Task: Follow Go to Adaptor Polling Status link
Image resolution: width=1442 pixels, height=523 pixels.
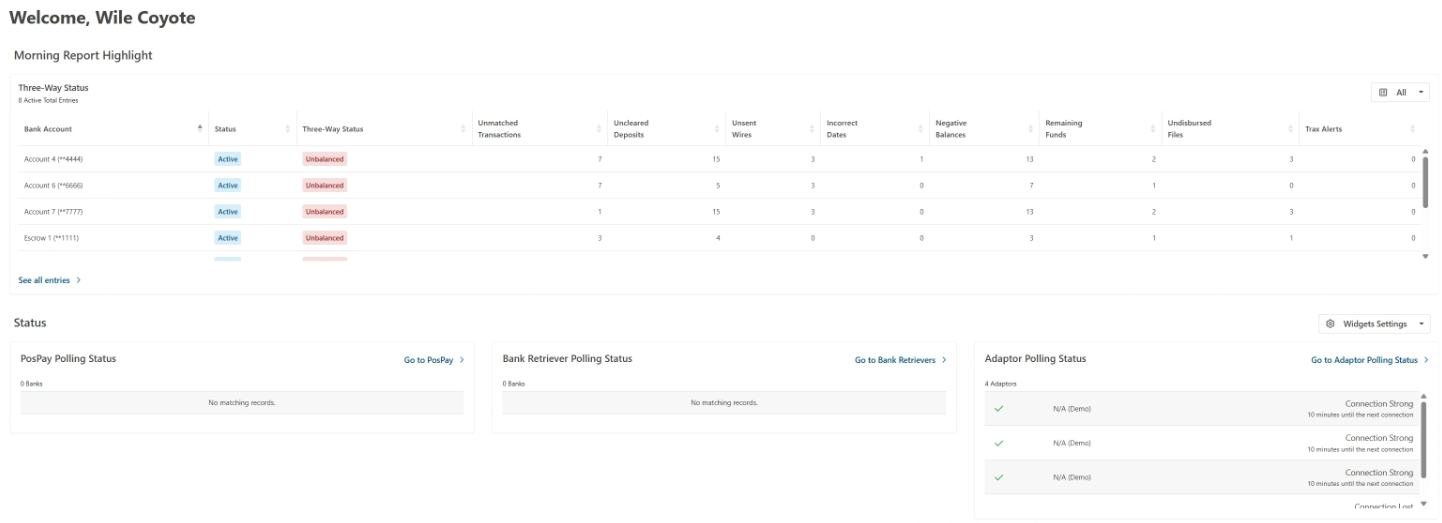Action: click(x=1368, y=360)
